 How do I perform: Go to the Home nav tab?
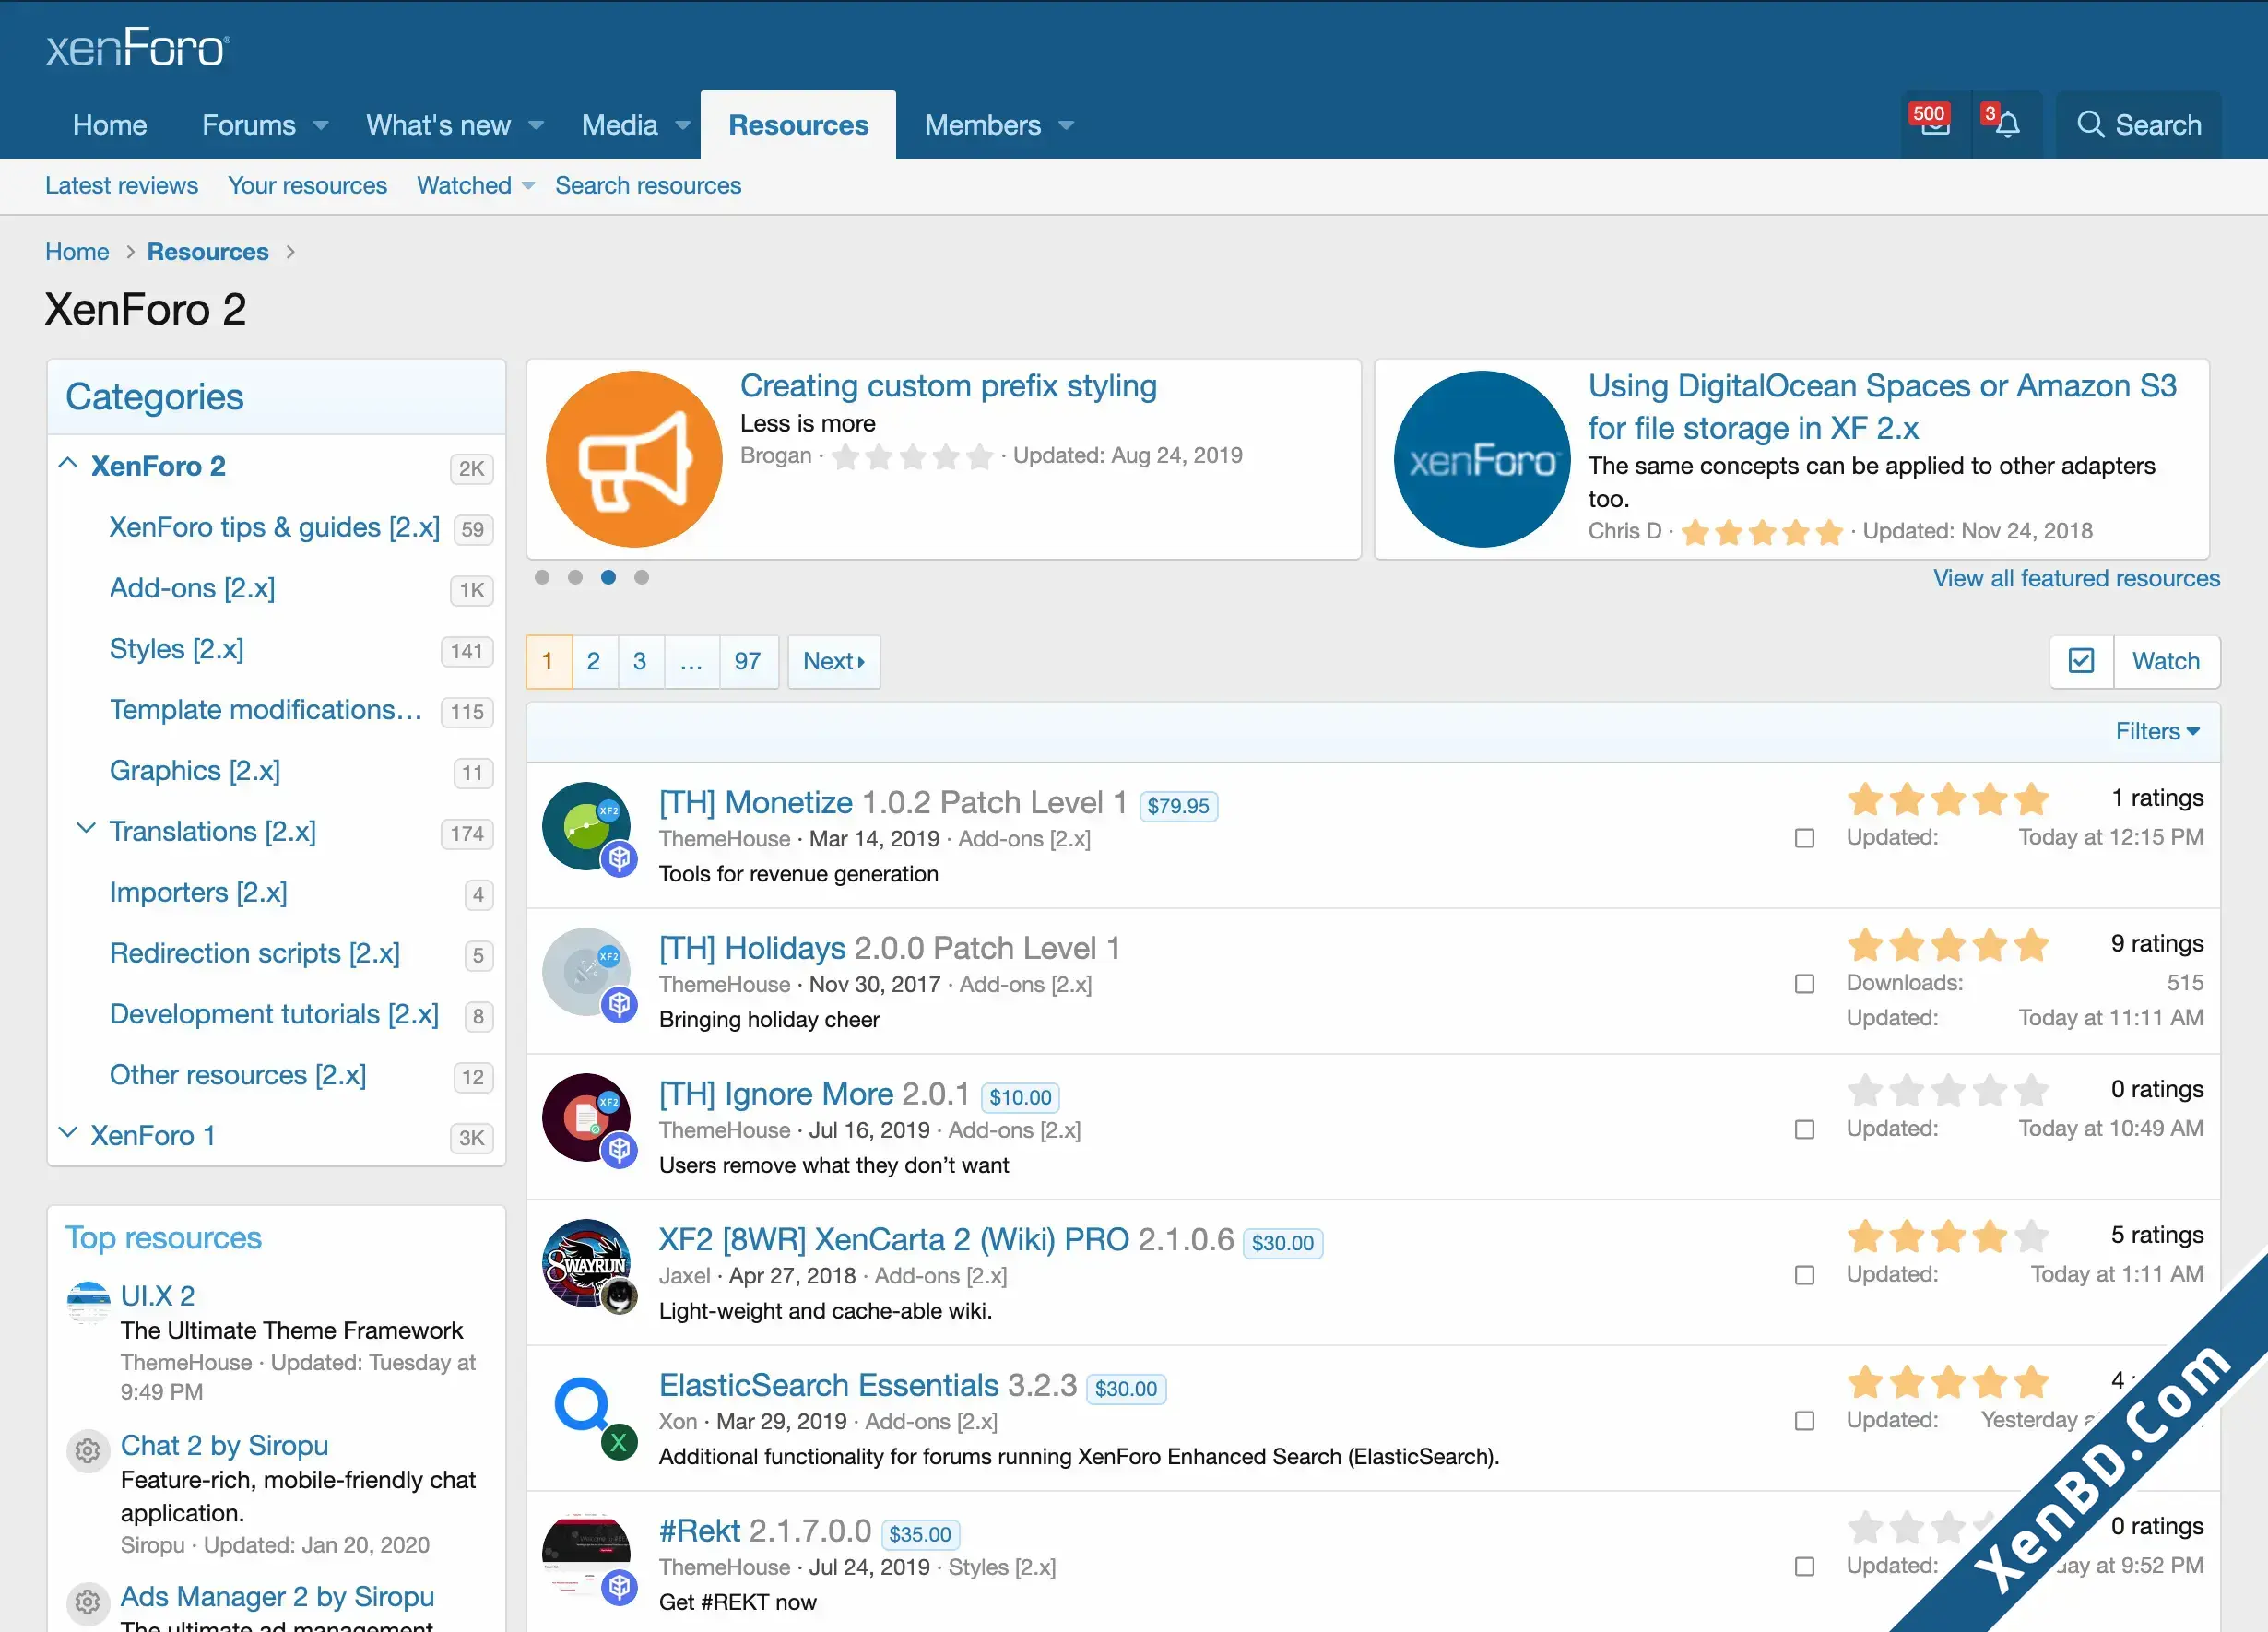pos(110,125)
